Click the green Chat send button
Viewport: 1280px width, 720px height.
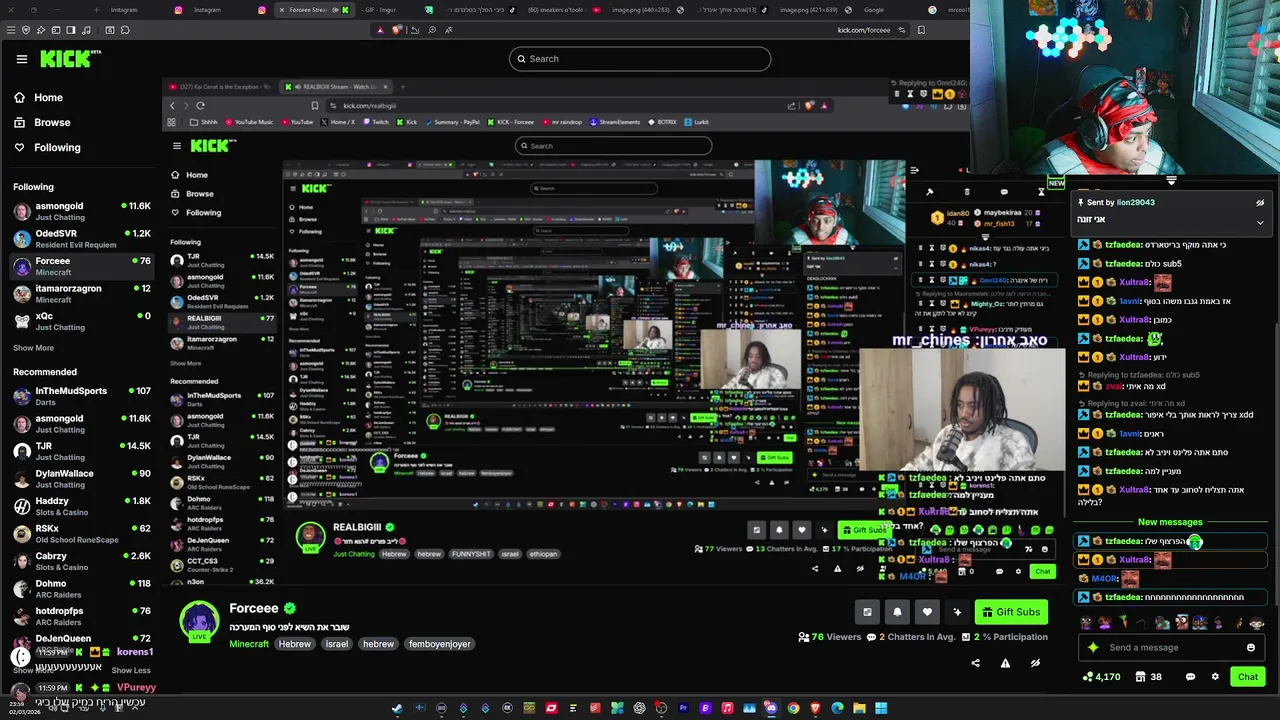tap(1247, 677)
